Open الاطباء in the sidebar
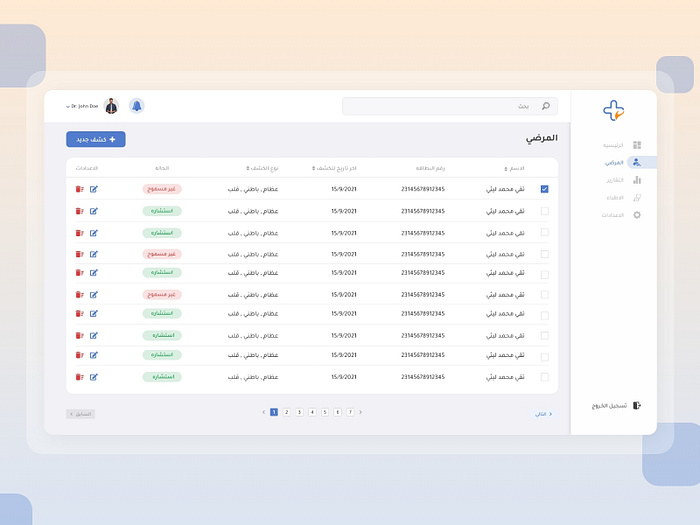The width and height of the screenshot is (700, 525). [x=624, y=197]
